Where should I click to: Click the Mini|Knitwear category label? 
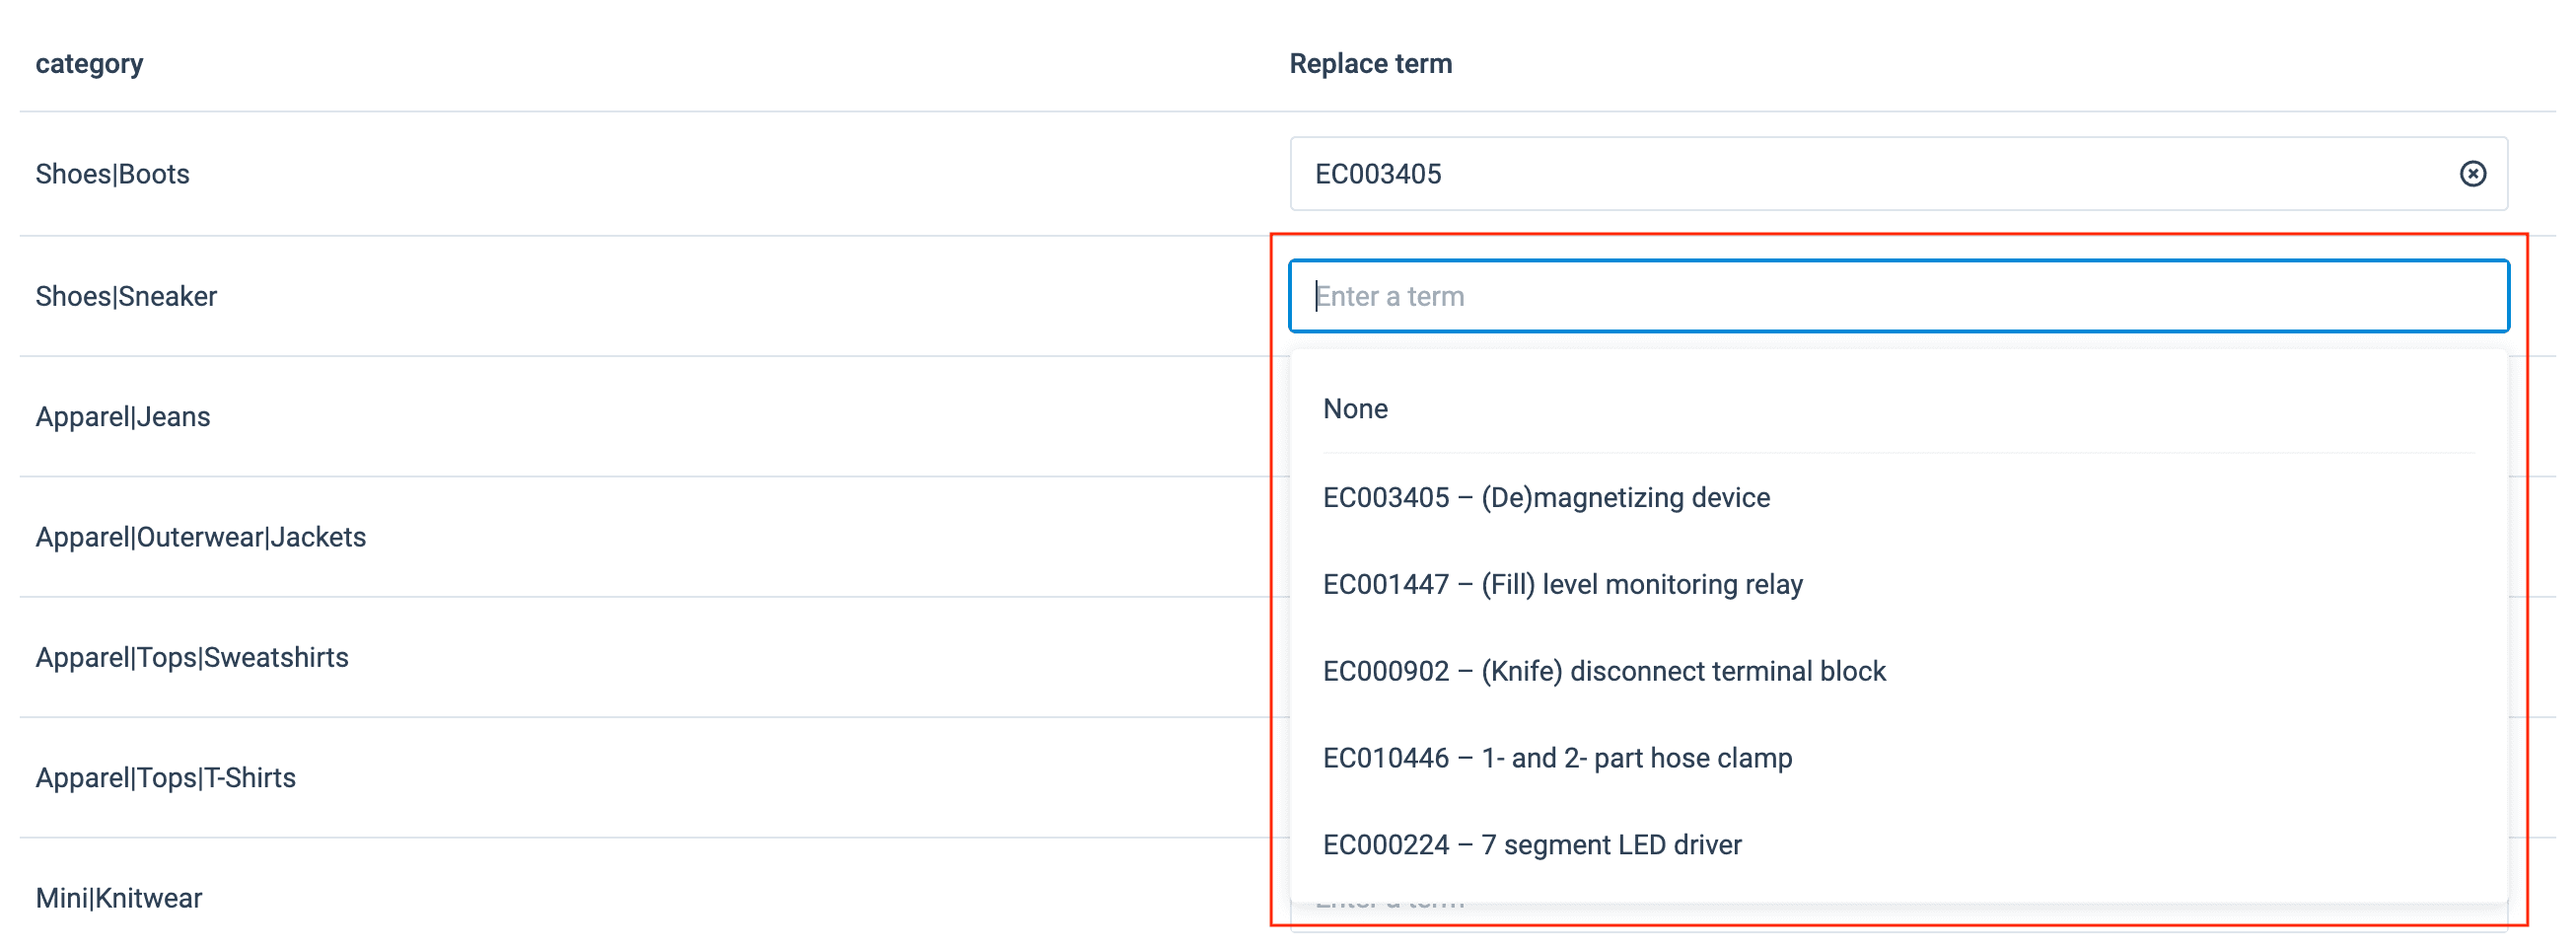(119, 898)
